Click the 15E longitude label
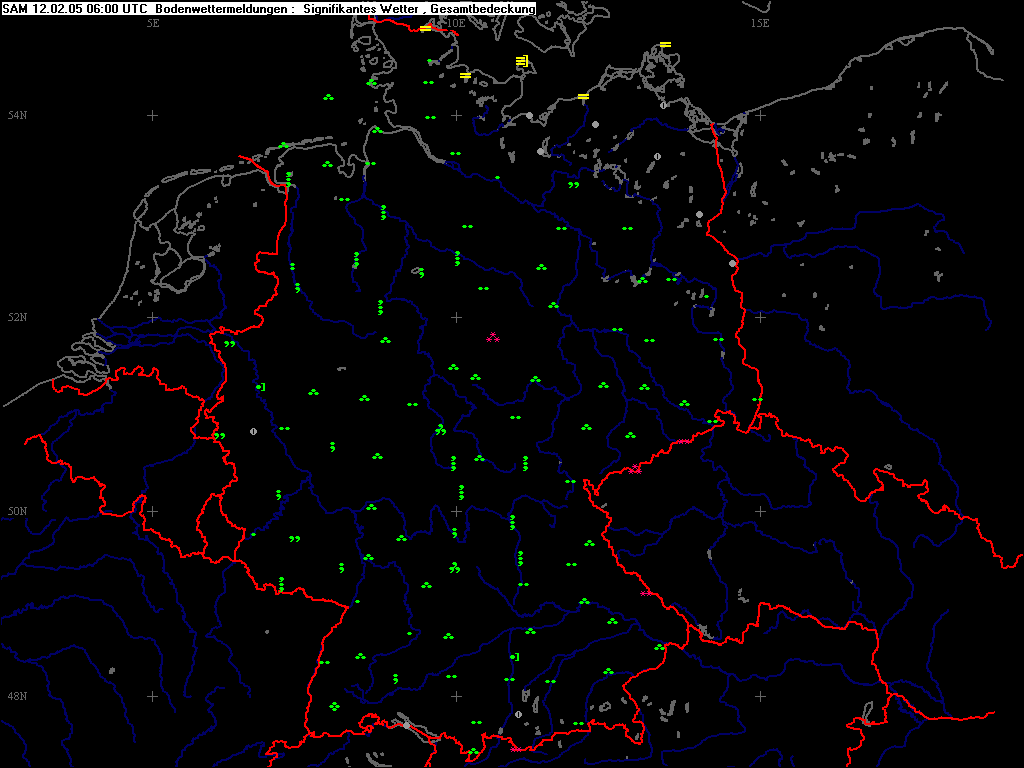The image size is (1024, 768). (760, 23)
